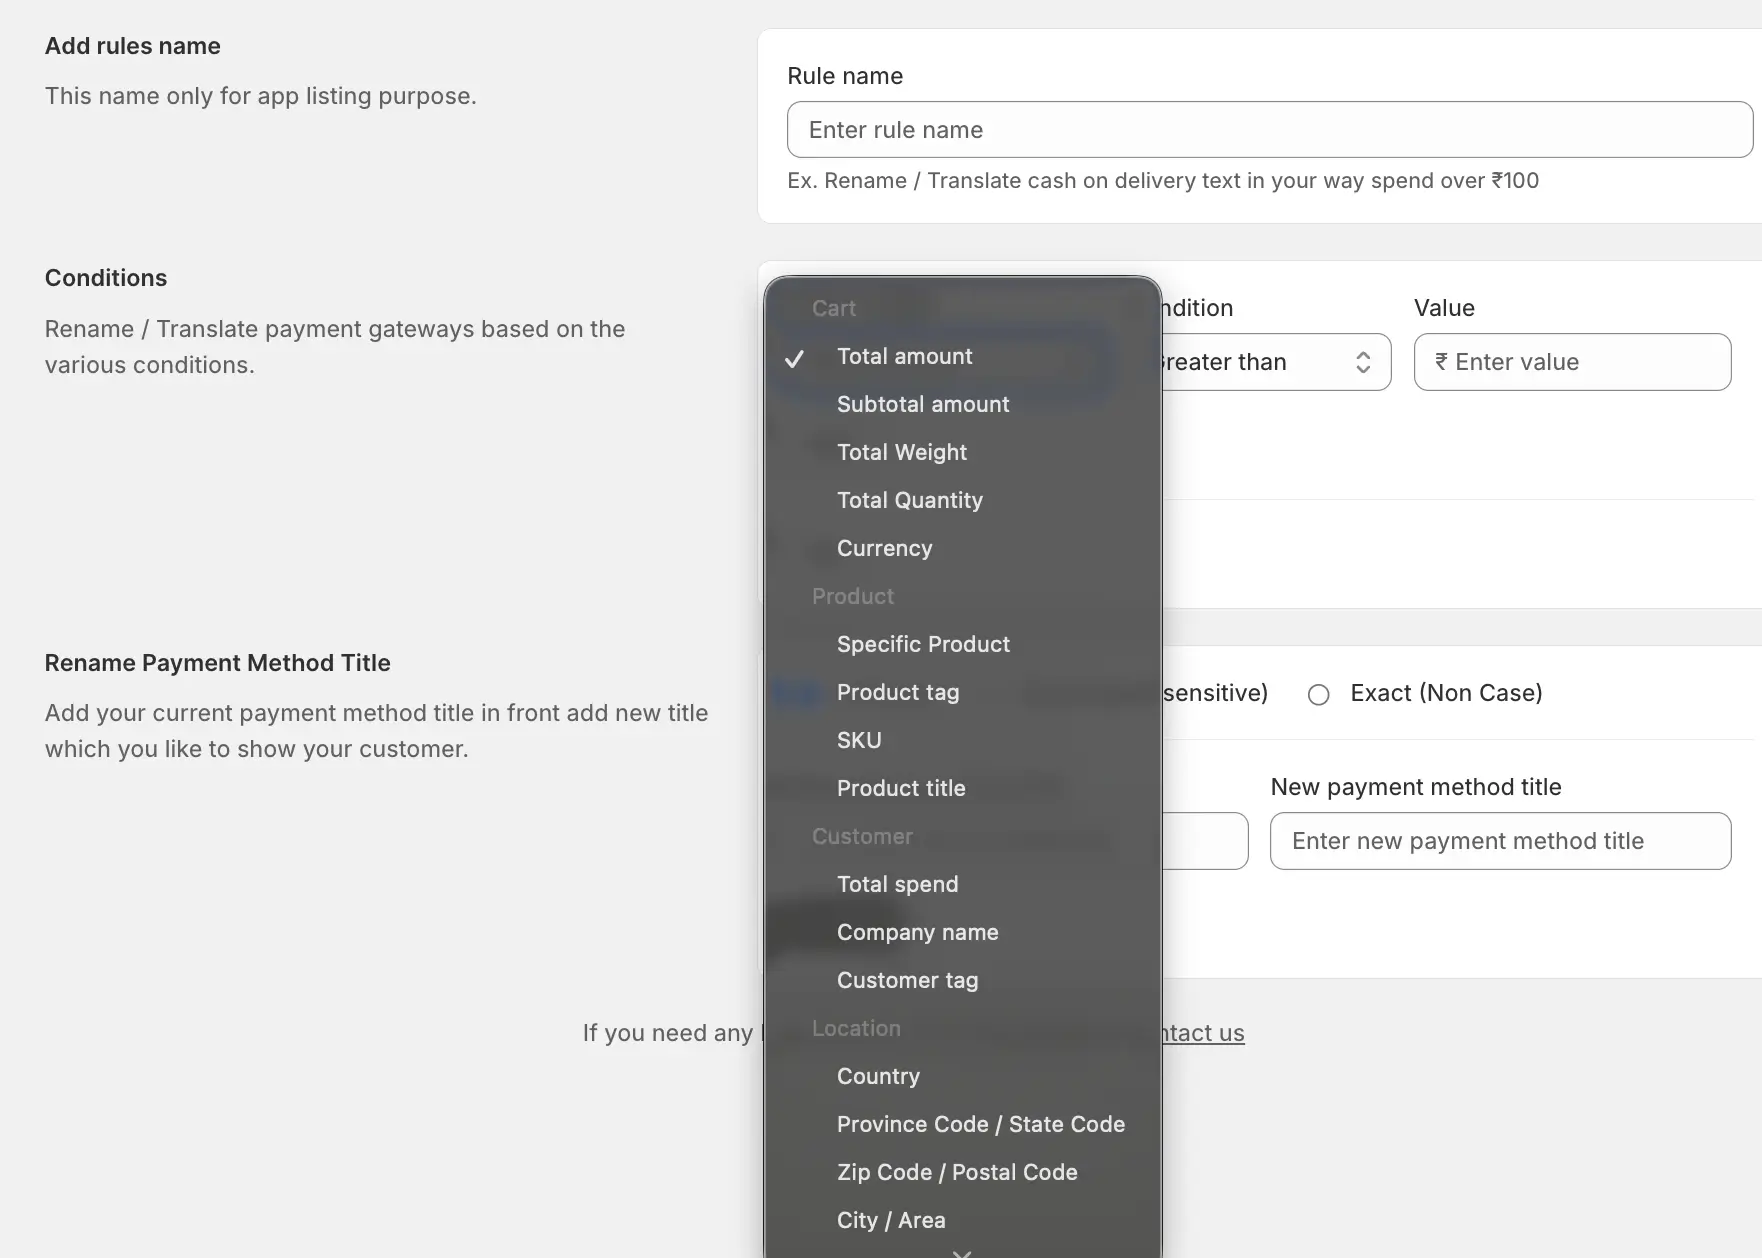Click the Enter value rupee field
1762x1258 pixels.
pos(1572,362)
